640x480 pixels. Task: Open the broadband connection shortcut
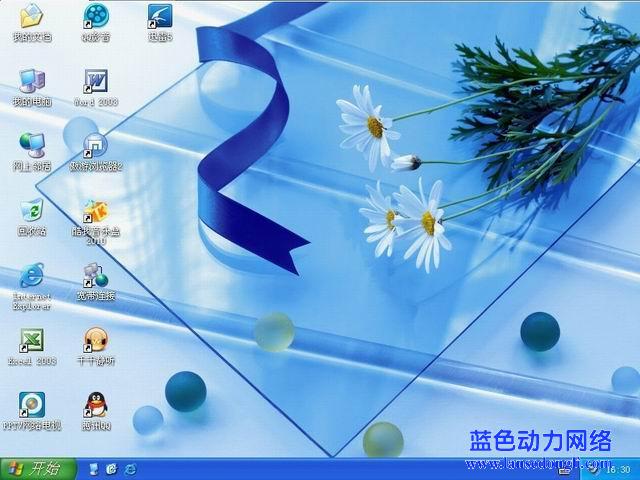coord(96,275)
